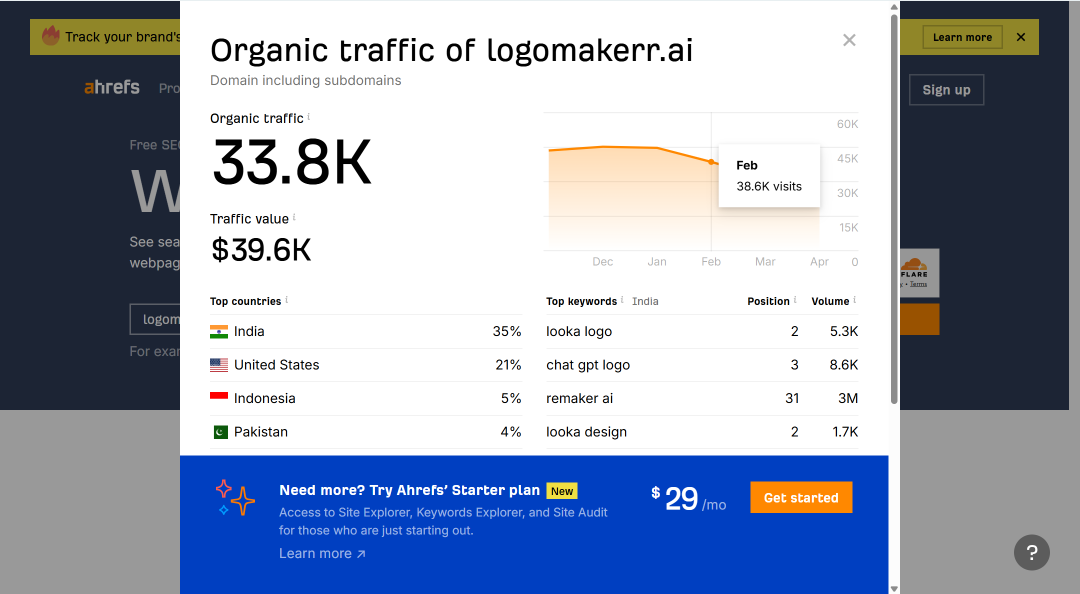Click the Jan label on chart axis
Image resolution: width=1080 pixels, height=594 pixels.
[x=657, y=262]
